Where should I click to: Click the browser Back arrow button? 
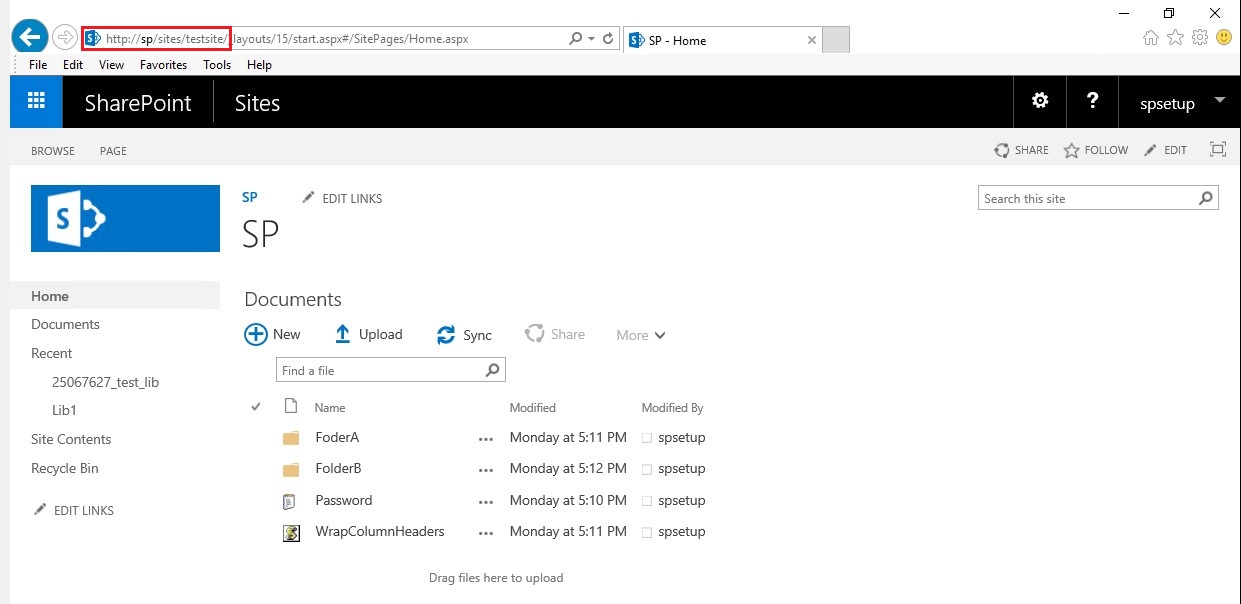pos(29,38)
